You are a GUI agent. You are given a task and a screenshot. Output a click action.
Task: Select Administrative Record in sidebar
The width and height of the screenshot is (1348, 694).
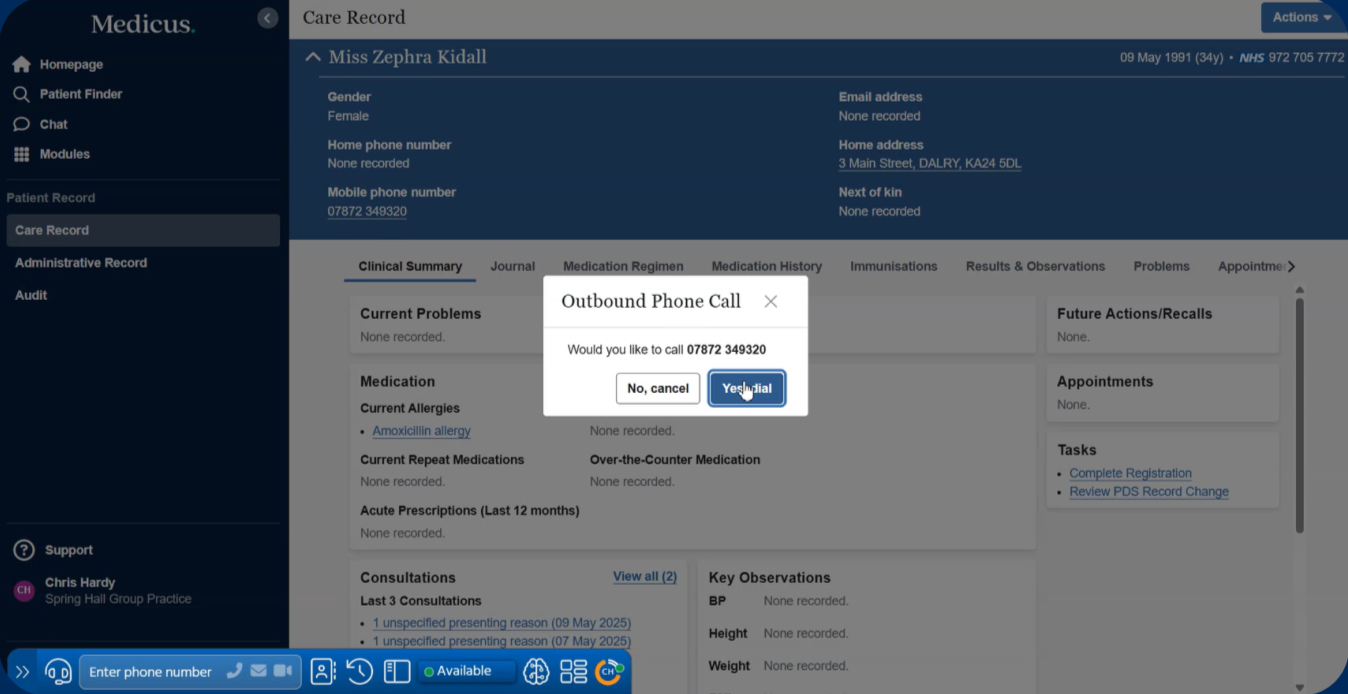pos(81,263)
